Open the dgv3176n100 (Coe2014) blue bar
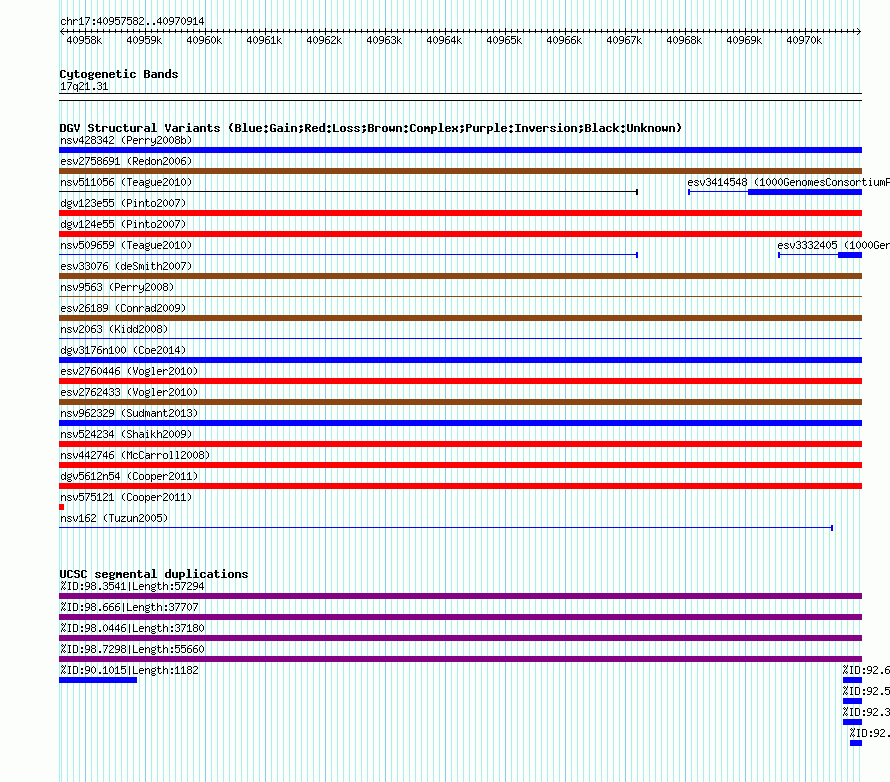 coord(460,360)
